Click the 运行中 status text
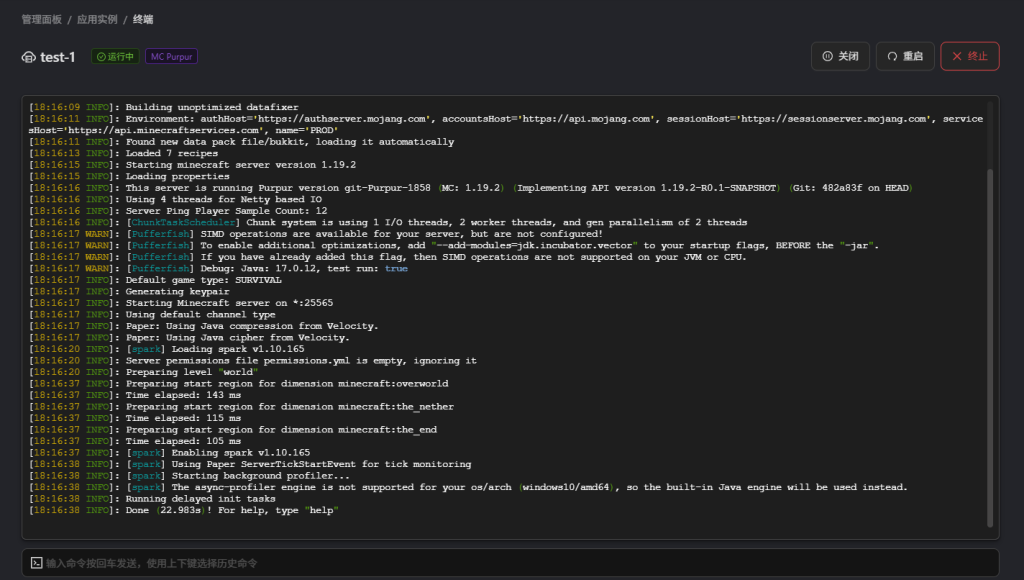This screenshot has height=580, width=1024. 120,57
